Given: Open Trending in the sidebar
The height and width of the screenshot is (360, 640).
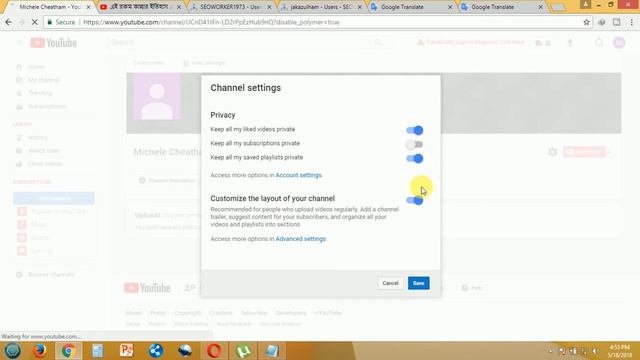Looking at the screenshot, I should click(40, 93).
